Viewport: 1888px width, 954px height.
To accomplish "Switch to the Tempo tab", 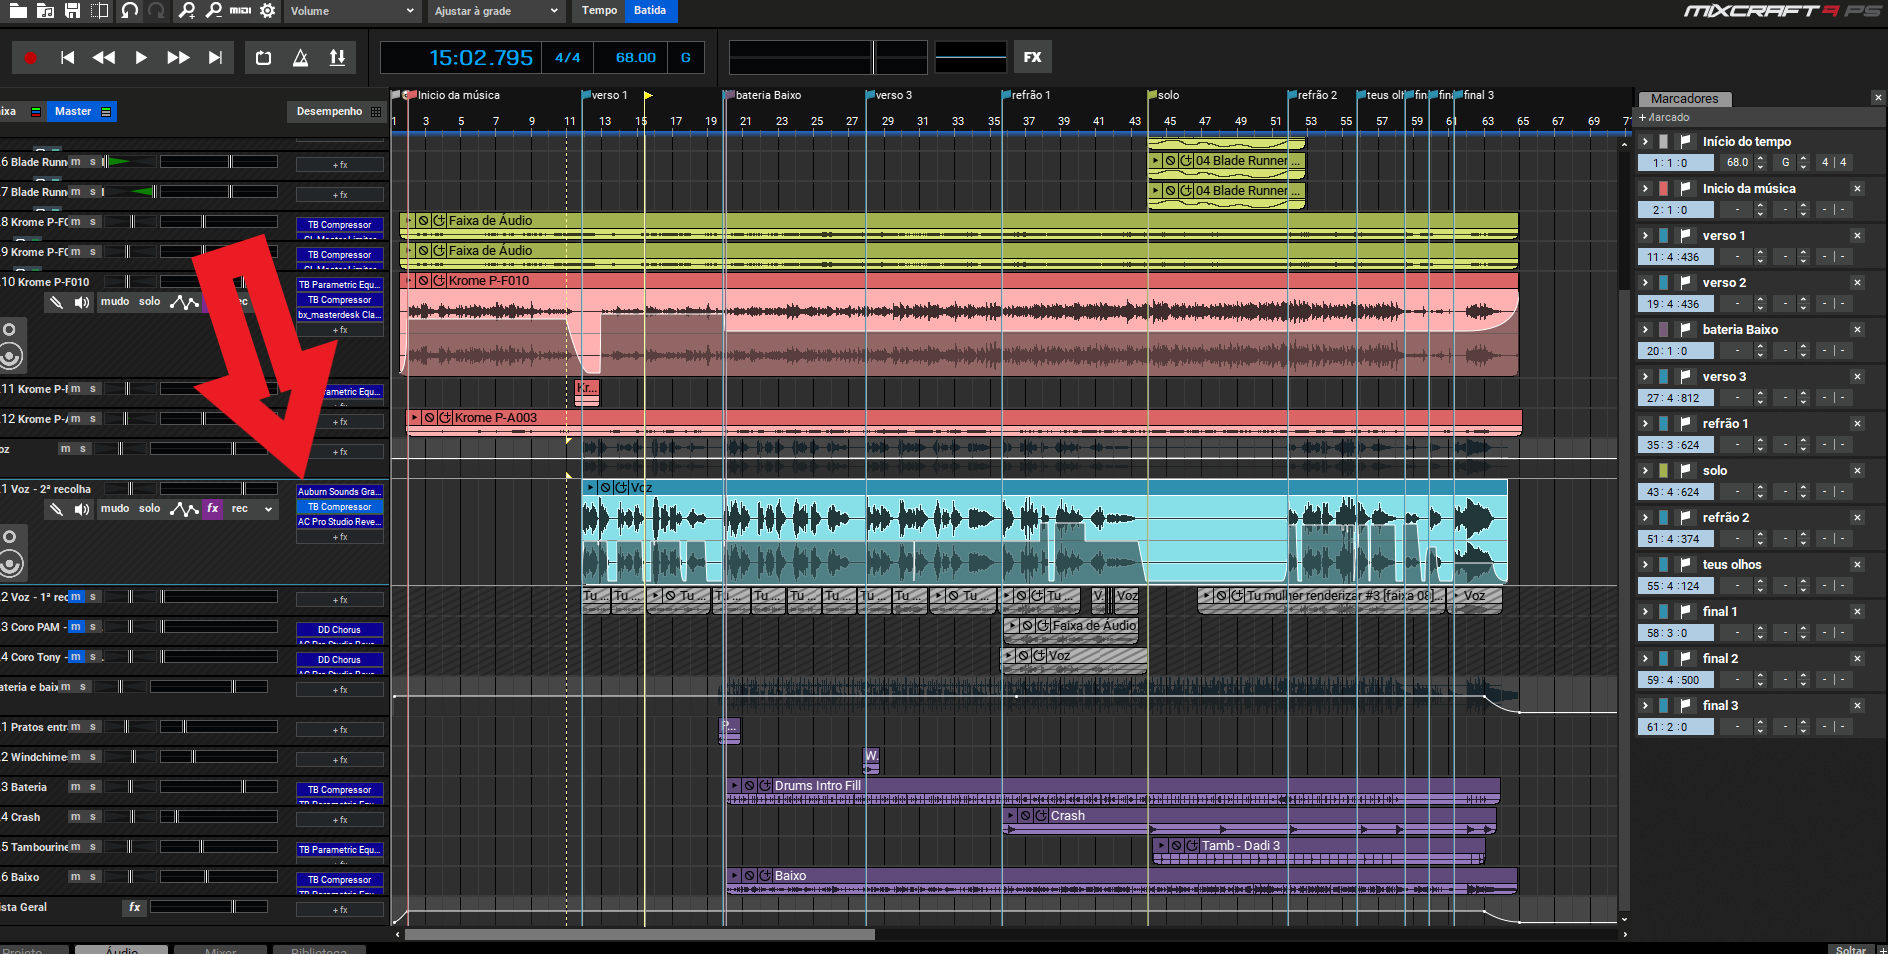I will click(599, 11).
